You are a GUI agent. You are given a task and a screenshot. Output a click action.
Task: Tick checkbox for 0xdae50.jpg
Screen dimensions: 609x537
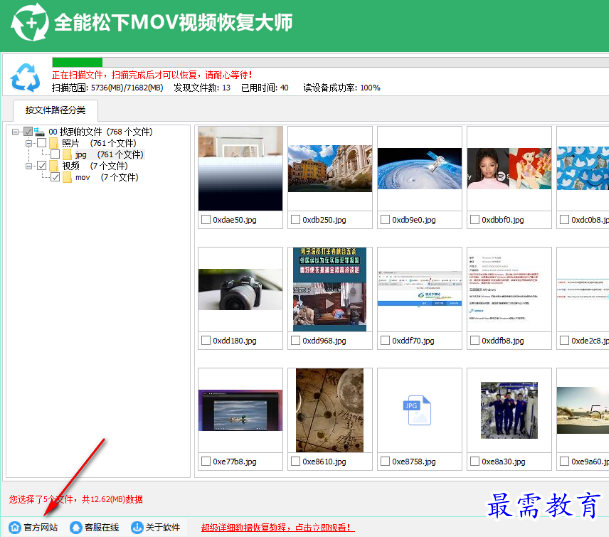click(x=206, y=220)
